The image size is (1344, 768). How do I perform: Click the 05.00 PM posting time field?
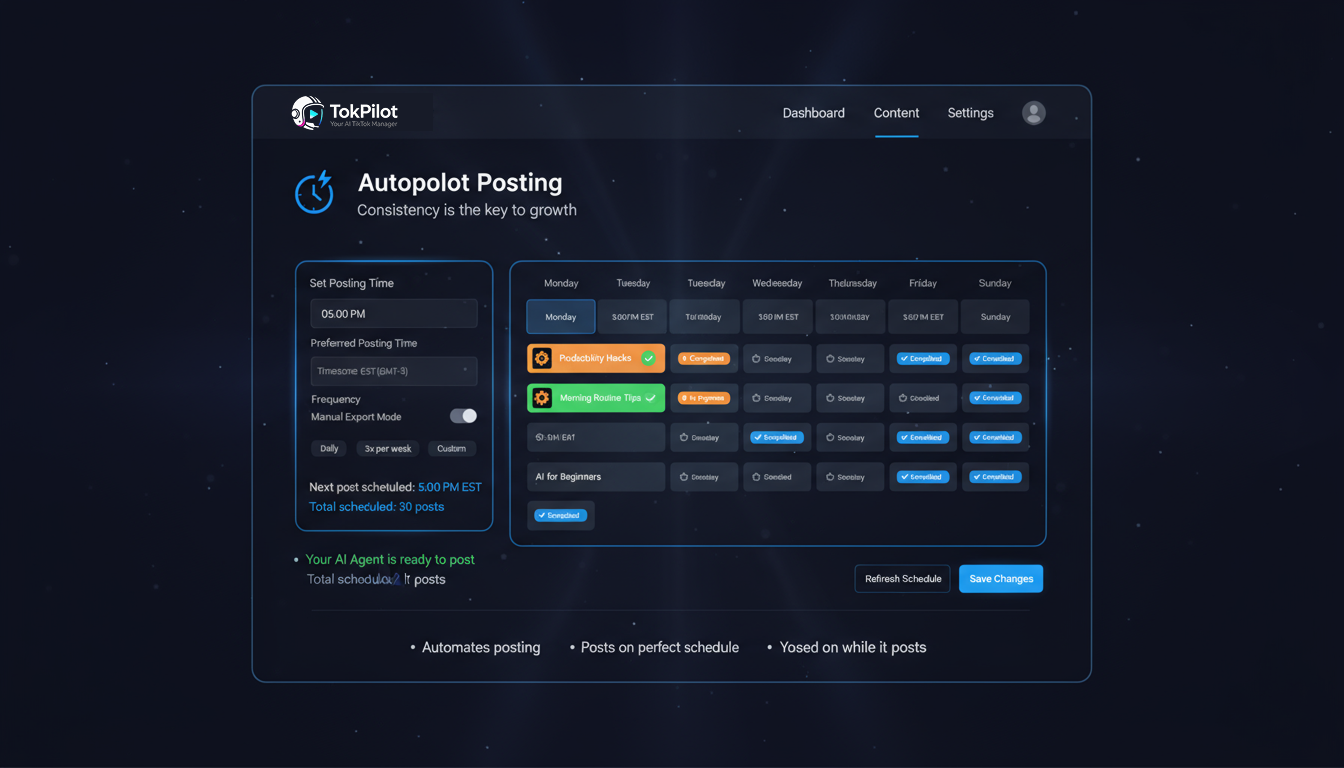click(393, 314)
